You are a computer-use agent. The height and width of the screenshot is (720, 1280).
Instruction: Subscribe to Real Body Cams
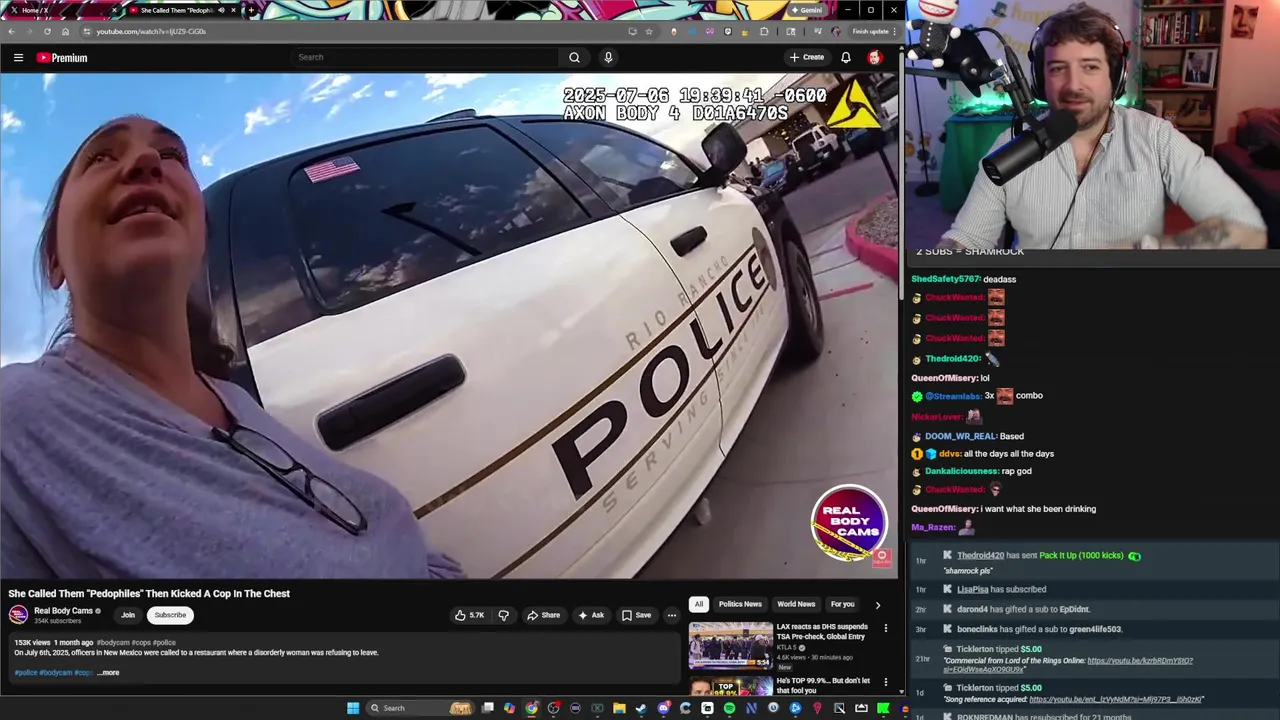[170, 615]
